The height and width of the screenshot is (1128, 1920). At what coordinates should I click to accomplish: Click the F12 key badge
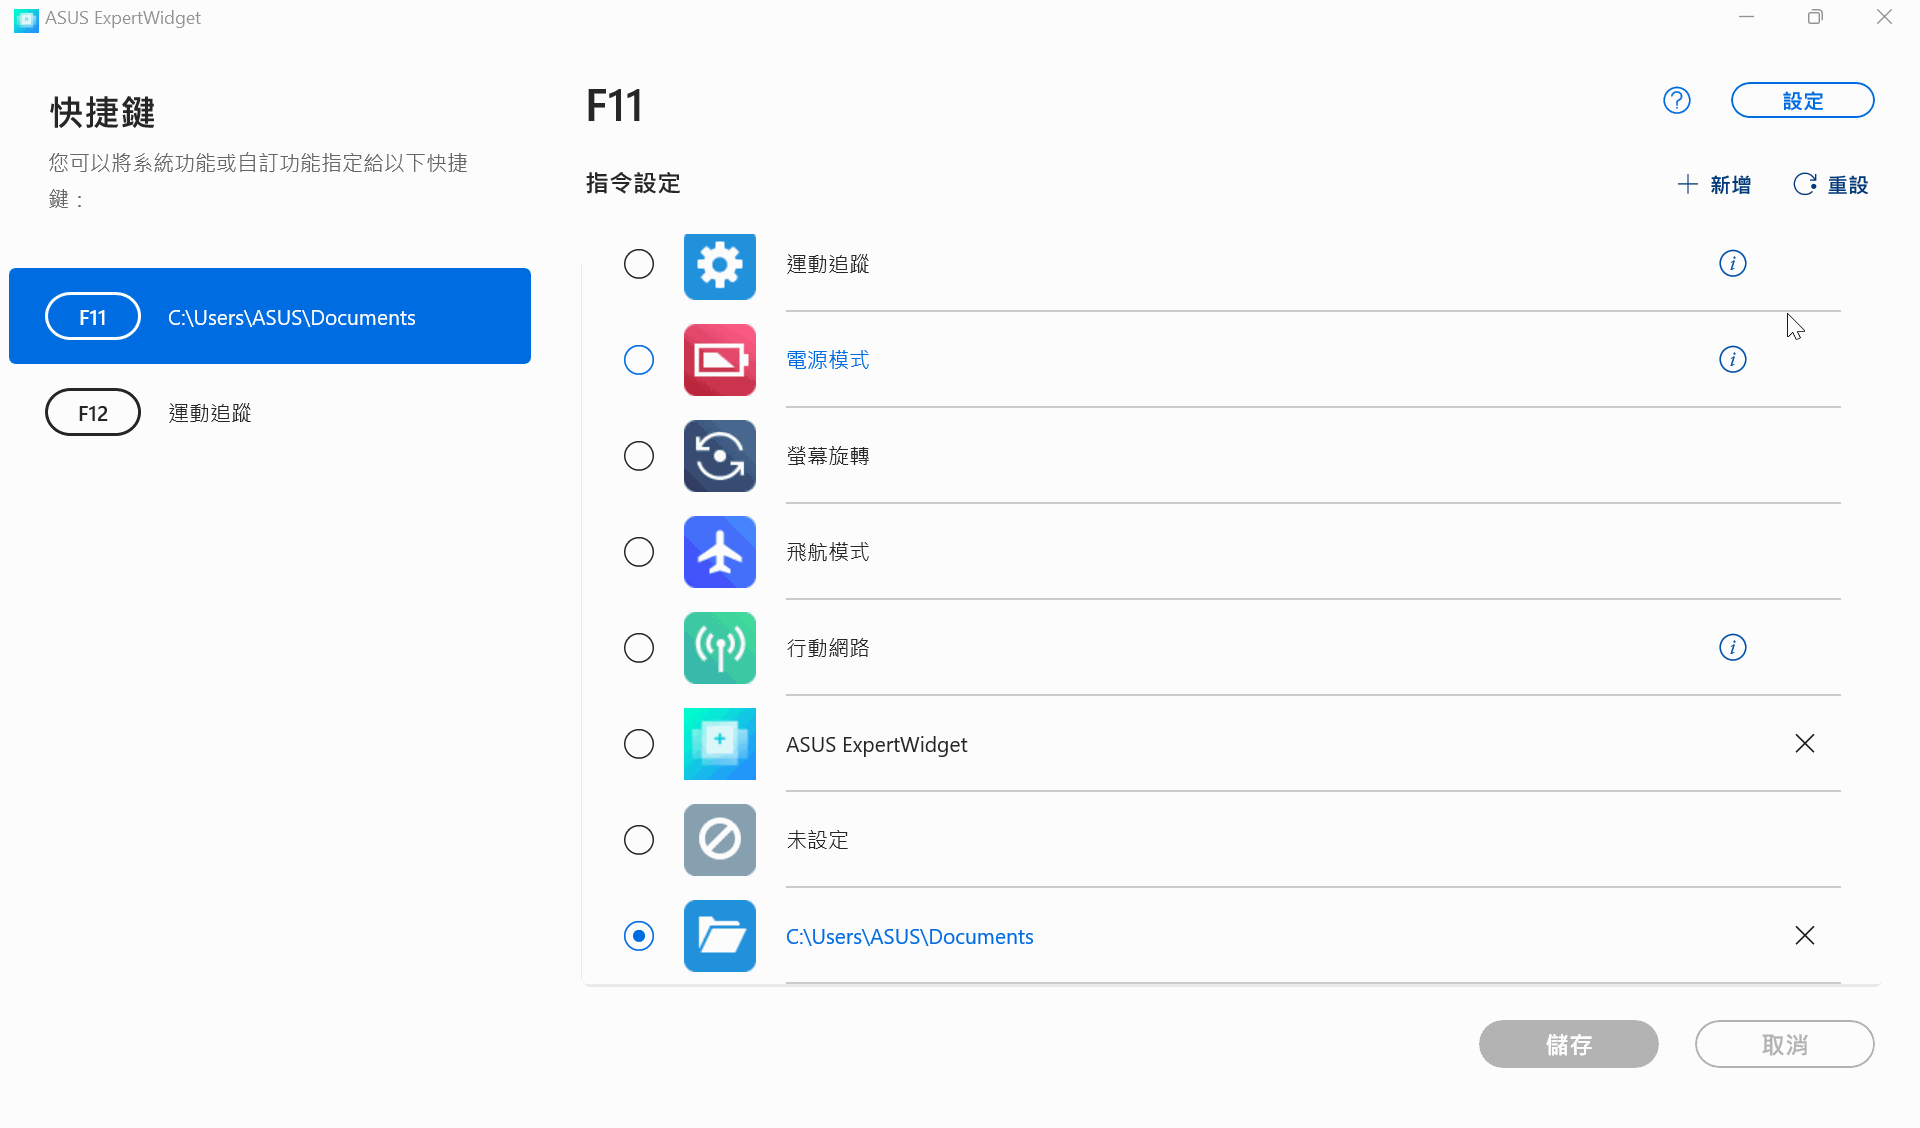click(x=93, y=412)
